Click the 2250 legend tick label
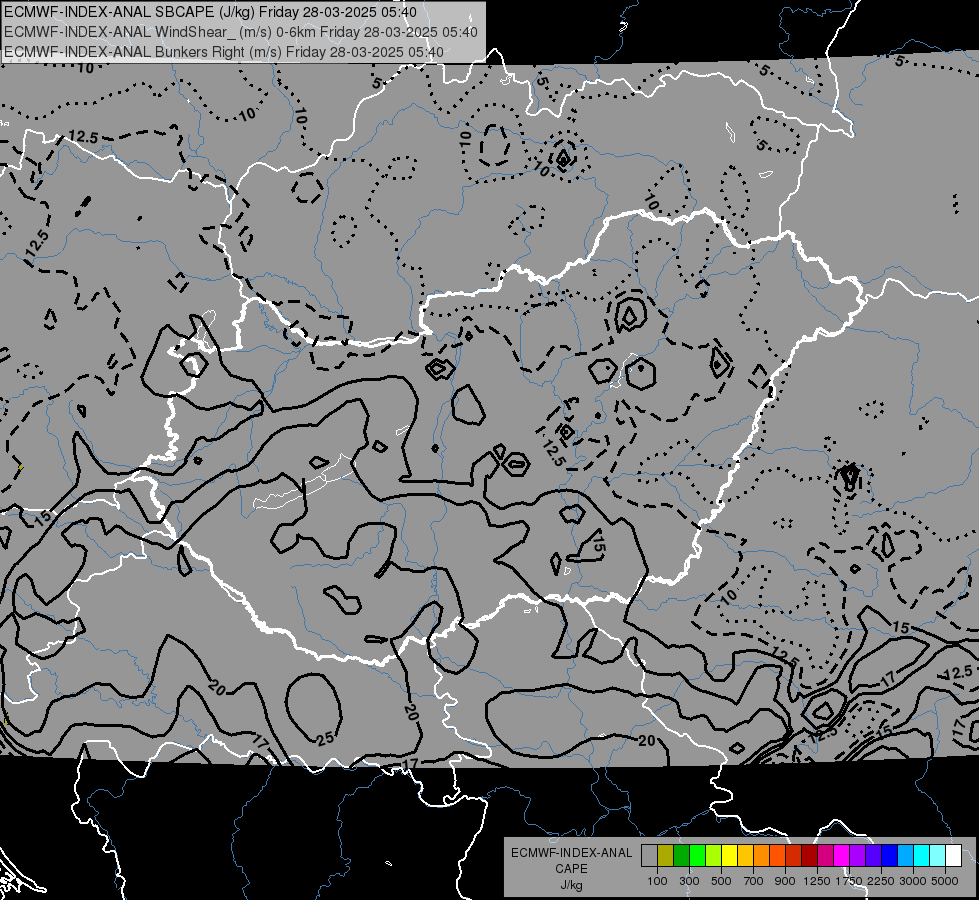The width and height of the screenshot is (979, 900). [880, 881]
